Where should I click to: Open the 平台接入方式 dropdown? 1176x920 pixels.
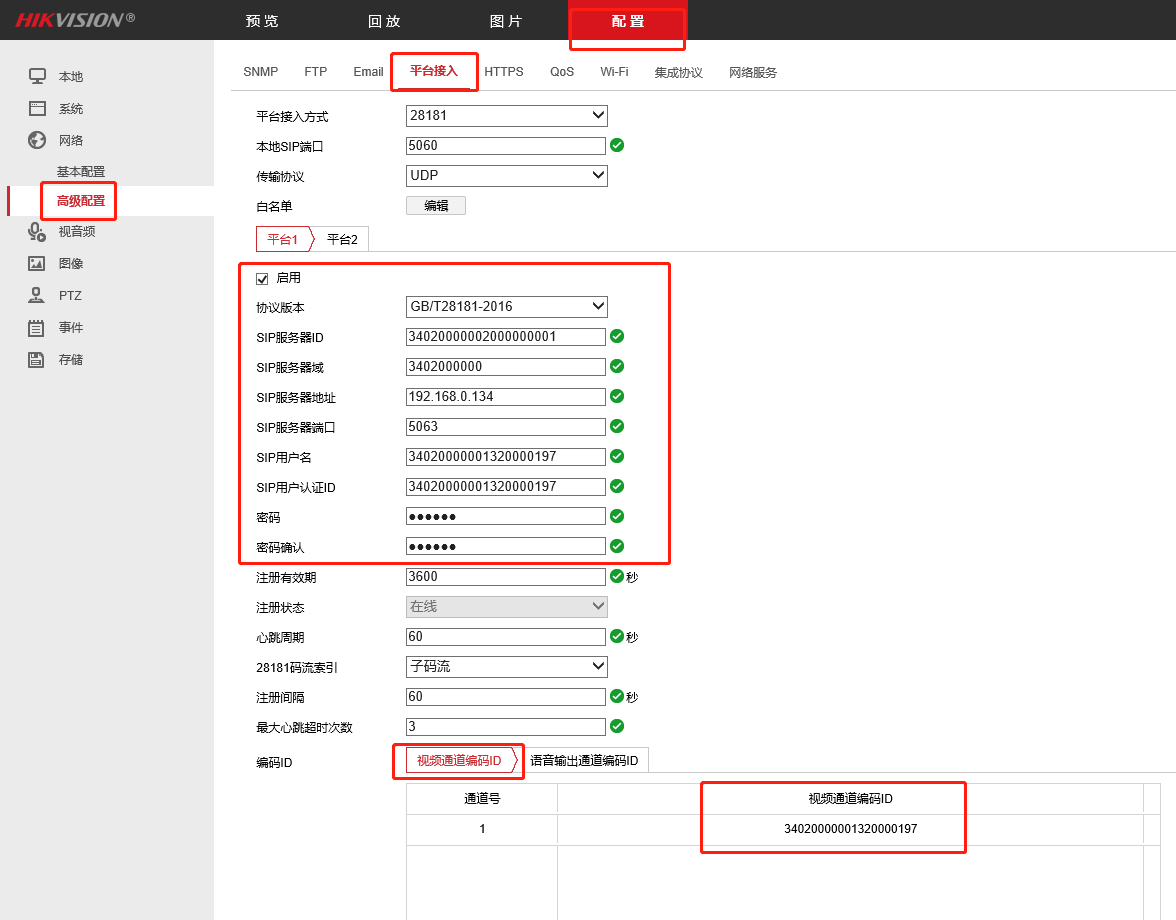tap(506, 116)
